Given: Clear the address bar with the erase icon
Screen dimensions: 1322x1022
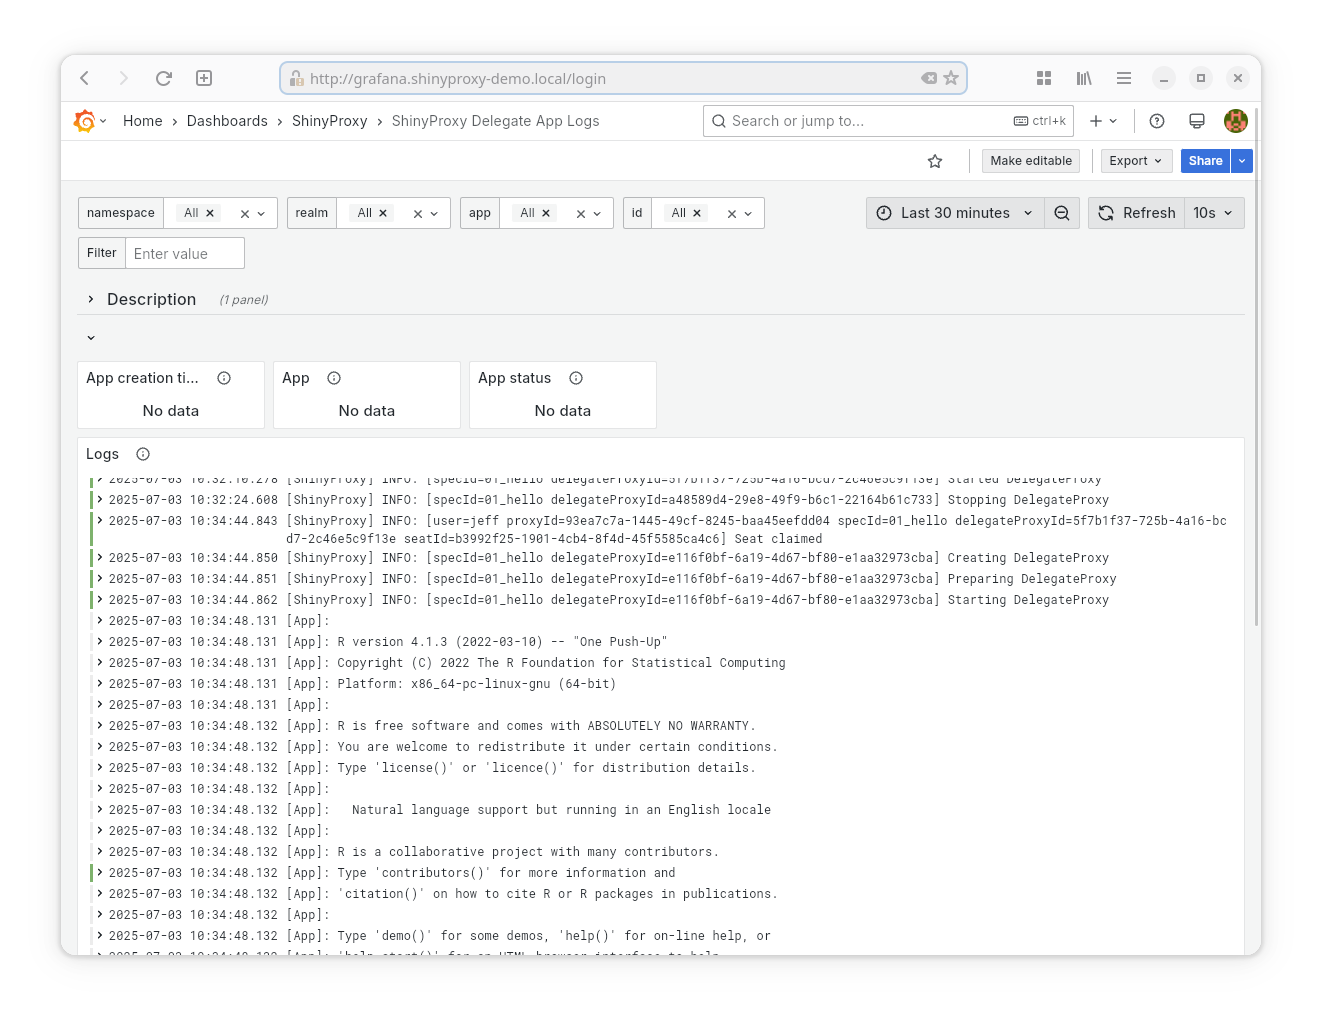Looking at the screenshot, I should (x=929, y=78).
